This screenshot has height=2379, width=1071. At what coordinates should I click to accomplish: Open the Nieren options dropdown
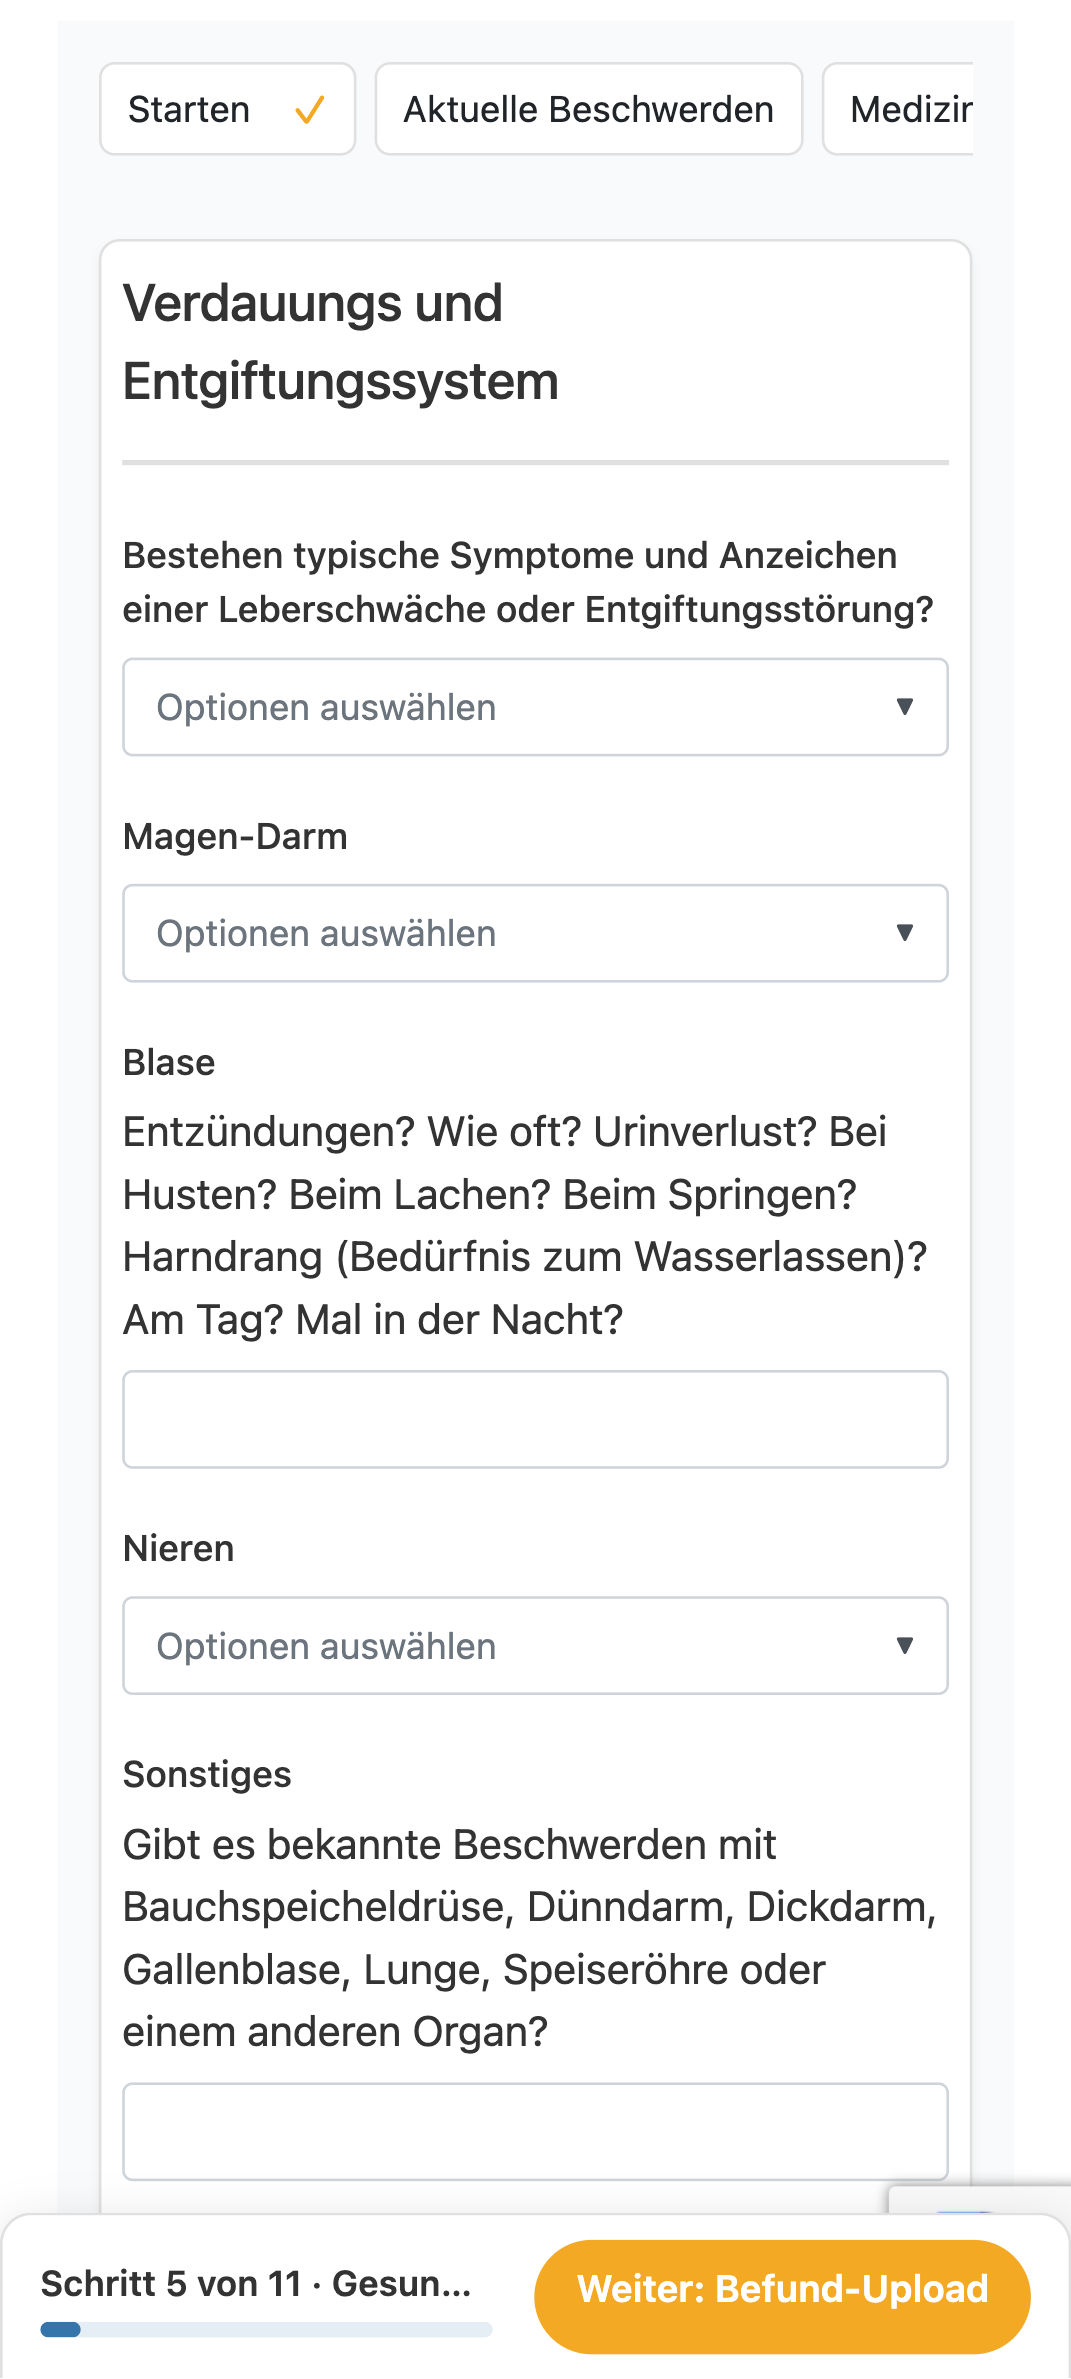point(535,1646)
